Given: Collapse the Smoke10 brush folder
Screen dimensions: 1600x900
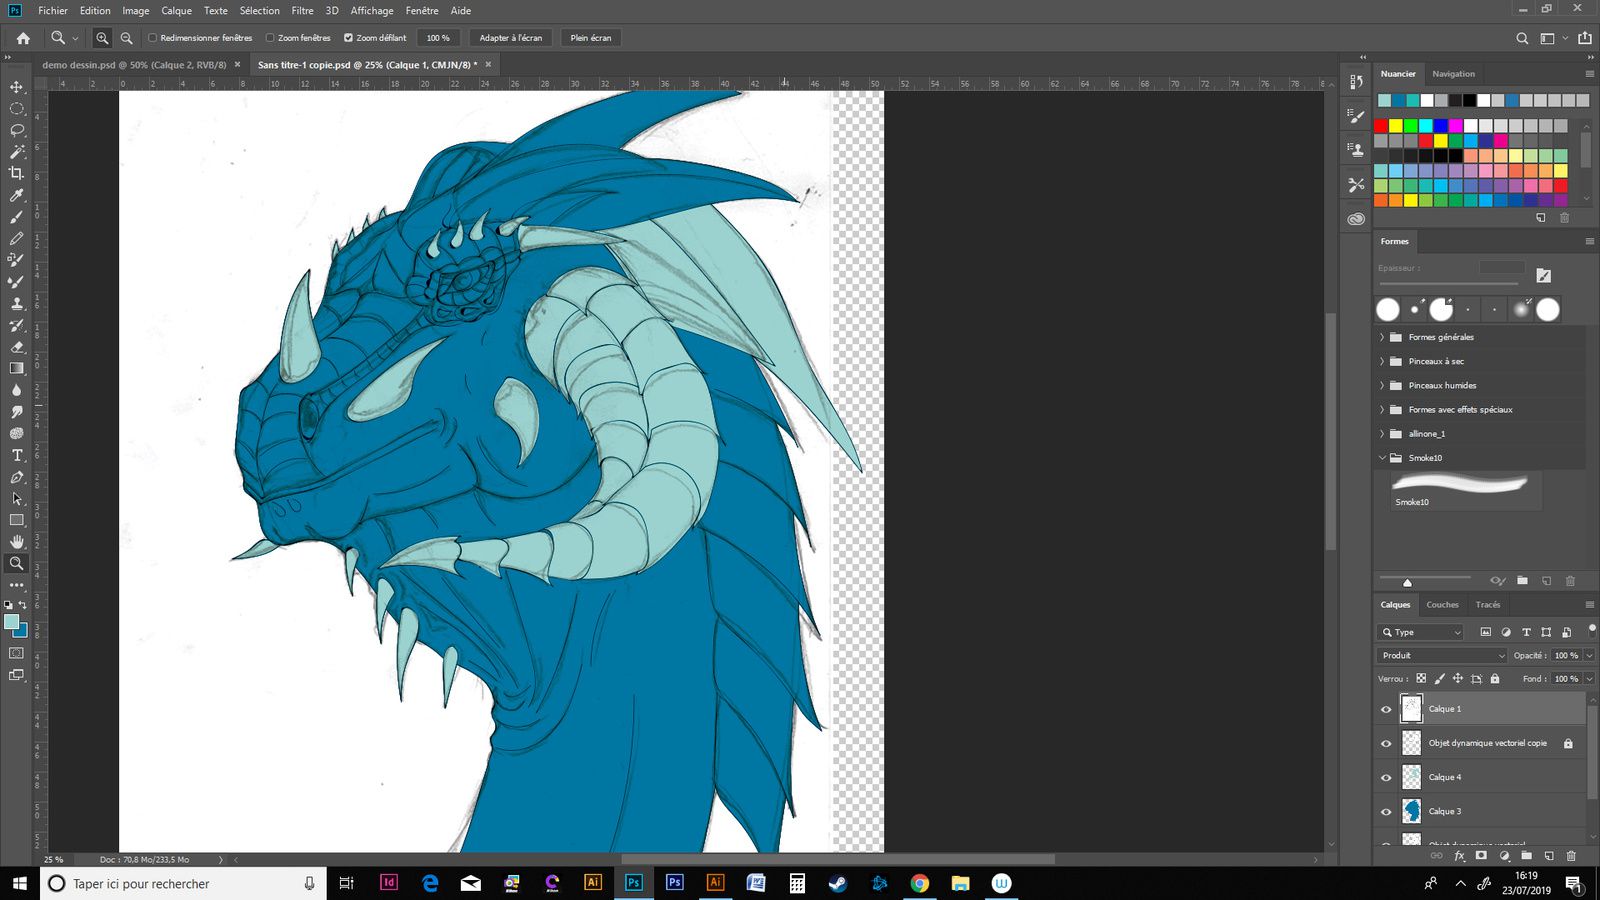Looking at the screenshot, I should (1382, 457).
